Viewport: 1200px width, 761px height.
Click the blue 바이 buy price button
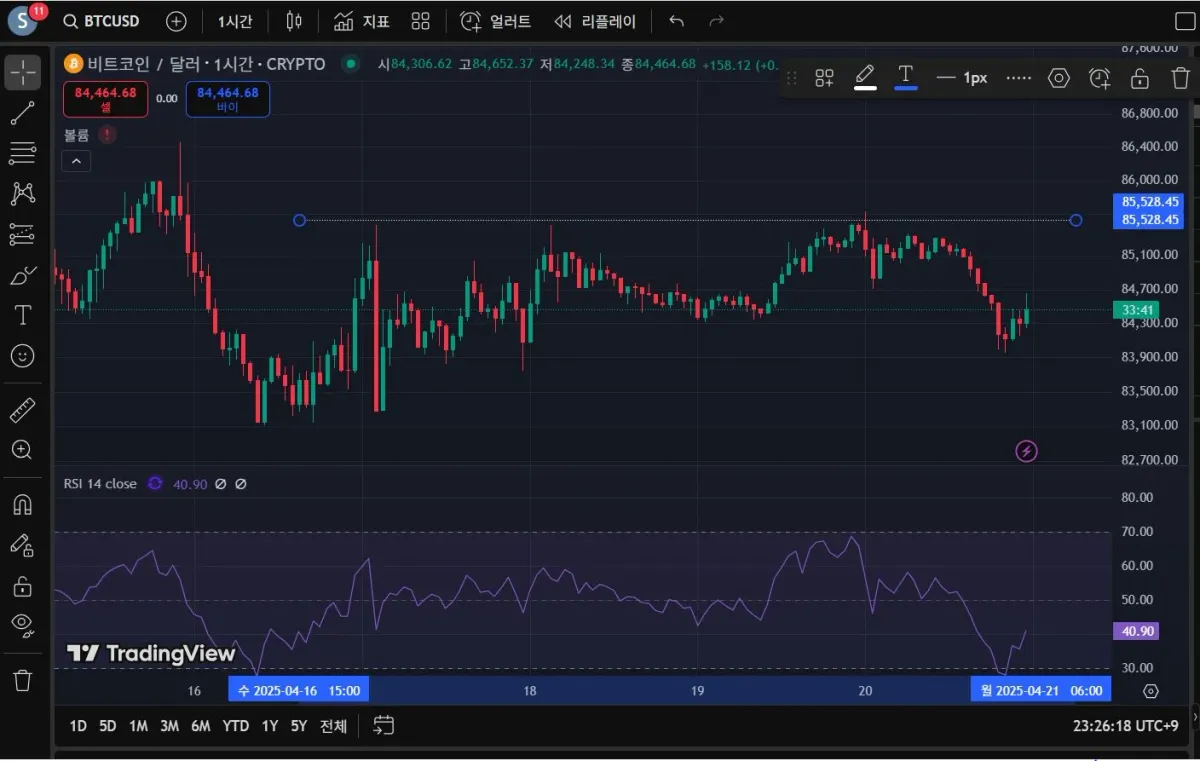pyautogui.click(x=228, y=99)
